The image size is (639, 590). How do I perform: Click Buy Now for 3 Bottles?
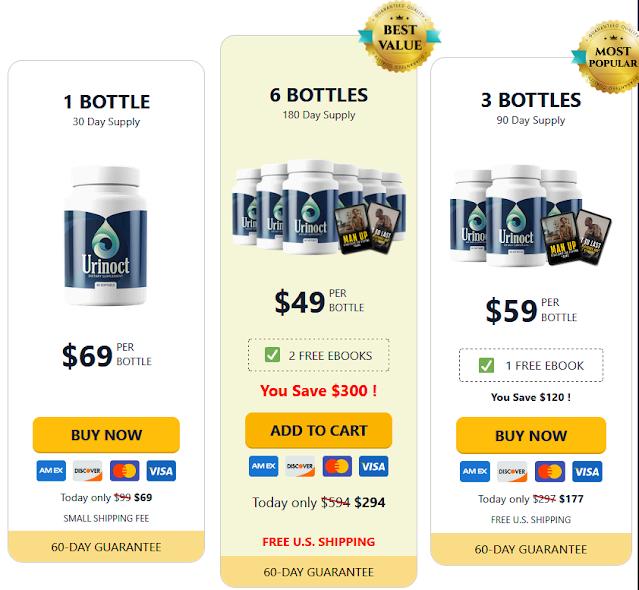click(x=531, y=435)
